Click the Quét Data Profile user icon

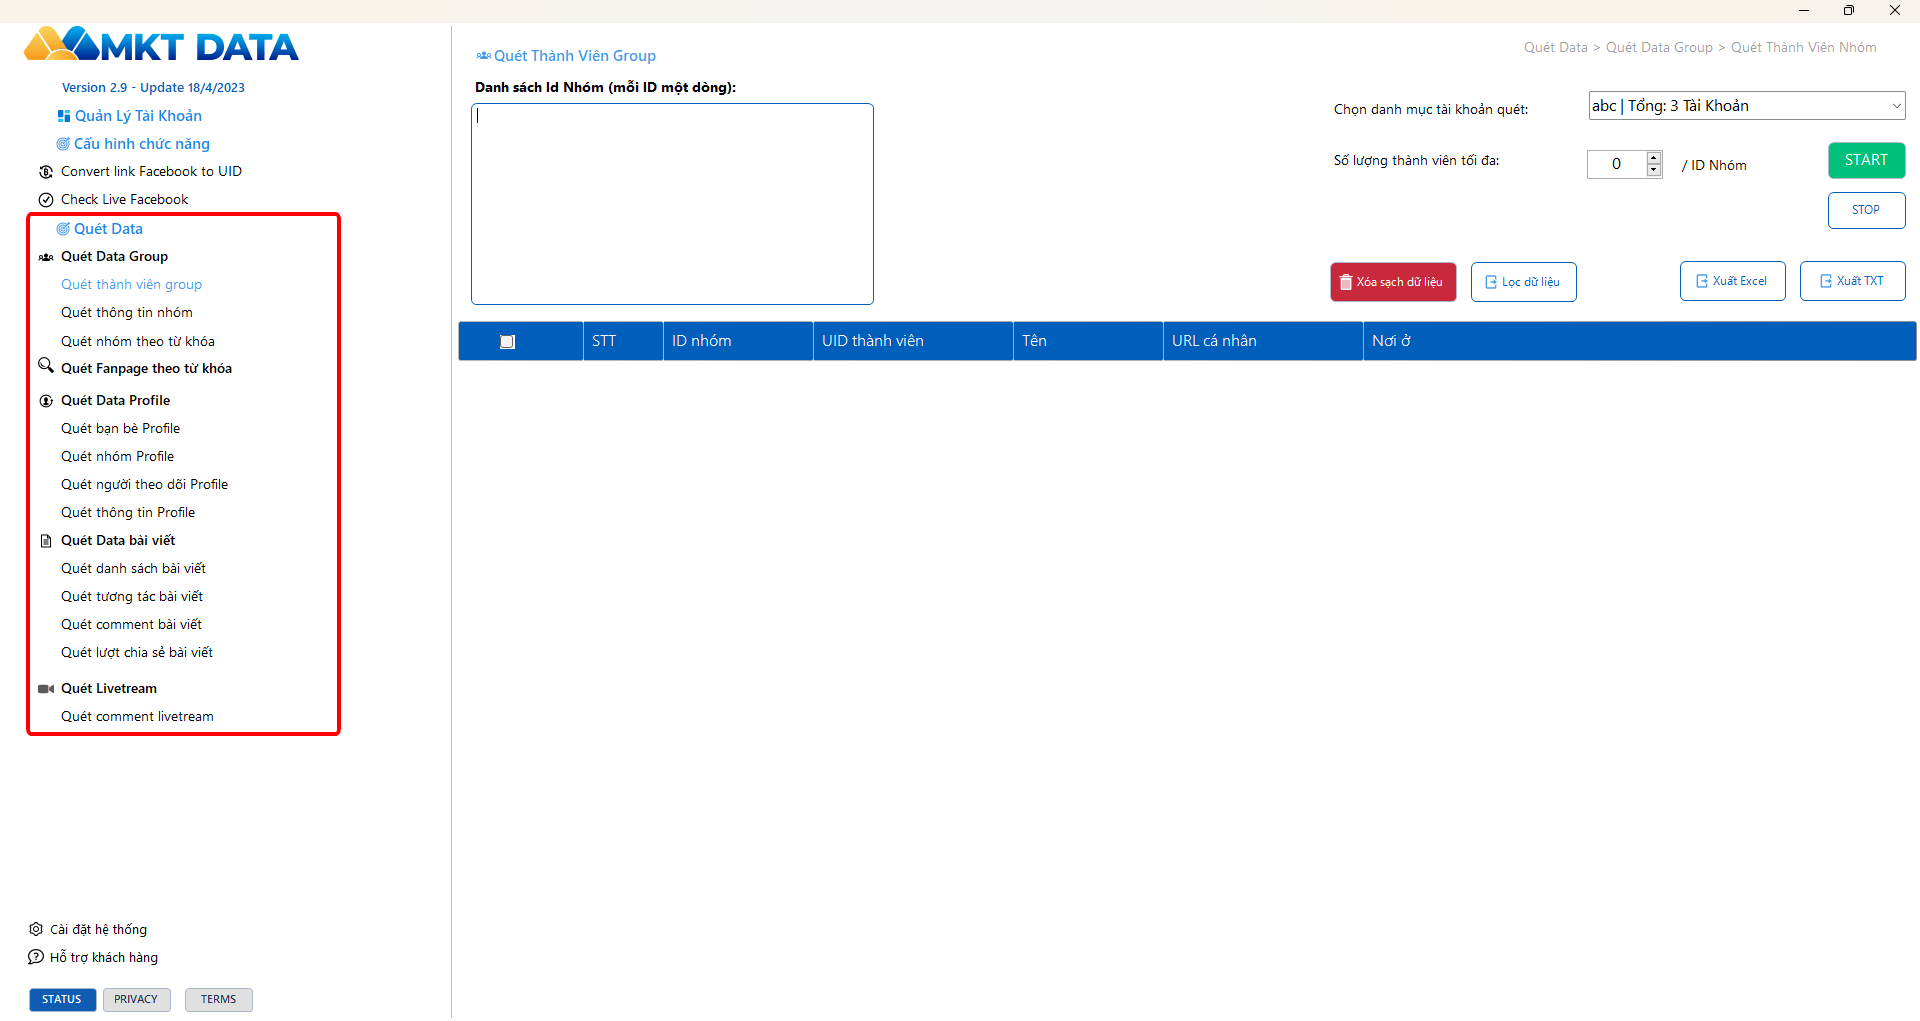pyautogui.click(x=46, y=401)
